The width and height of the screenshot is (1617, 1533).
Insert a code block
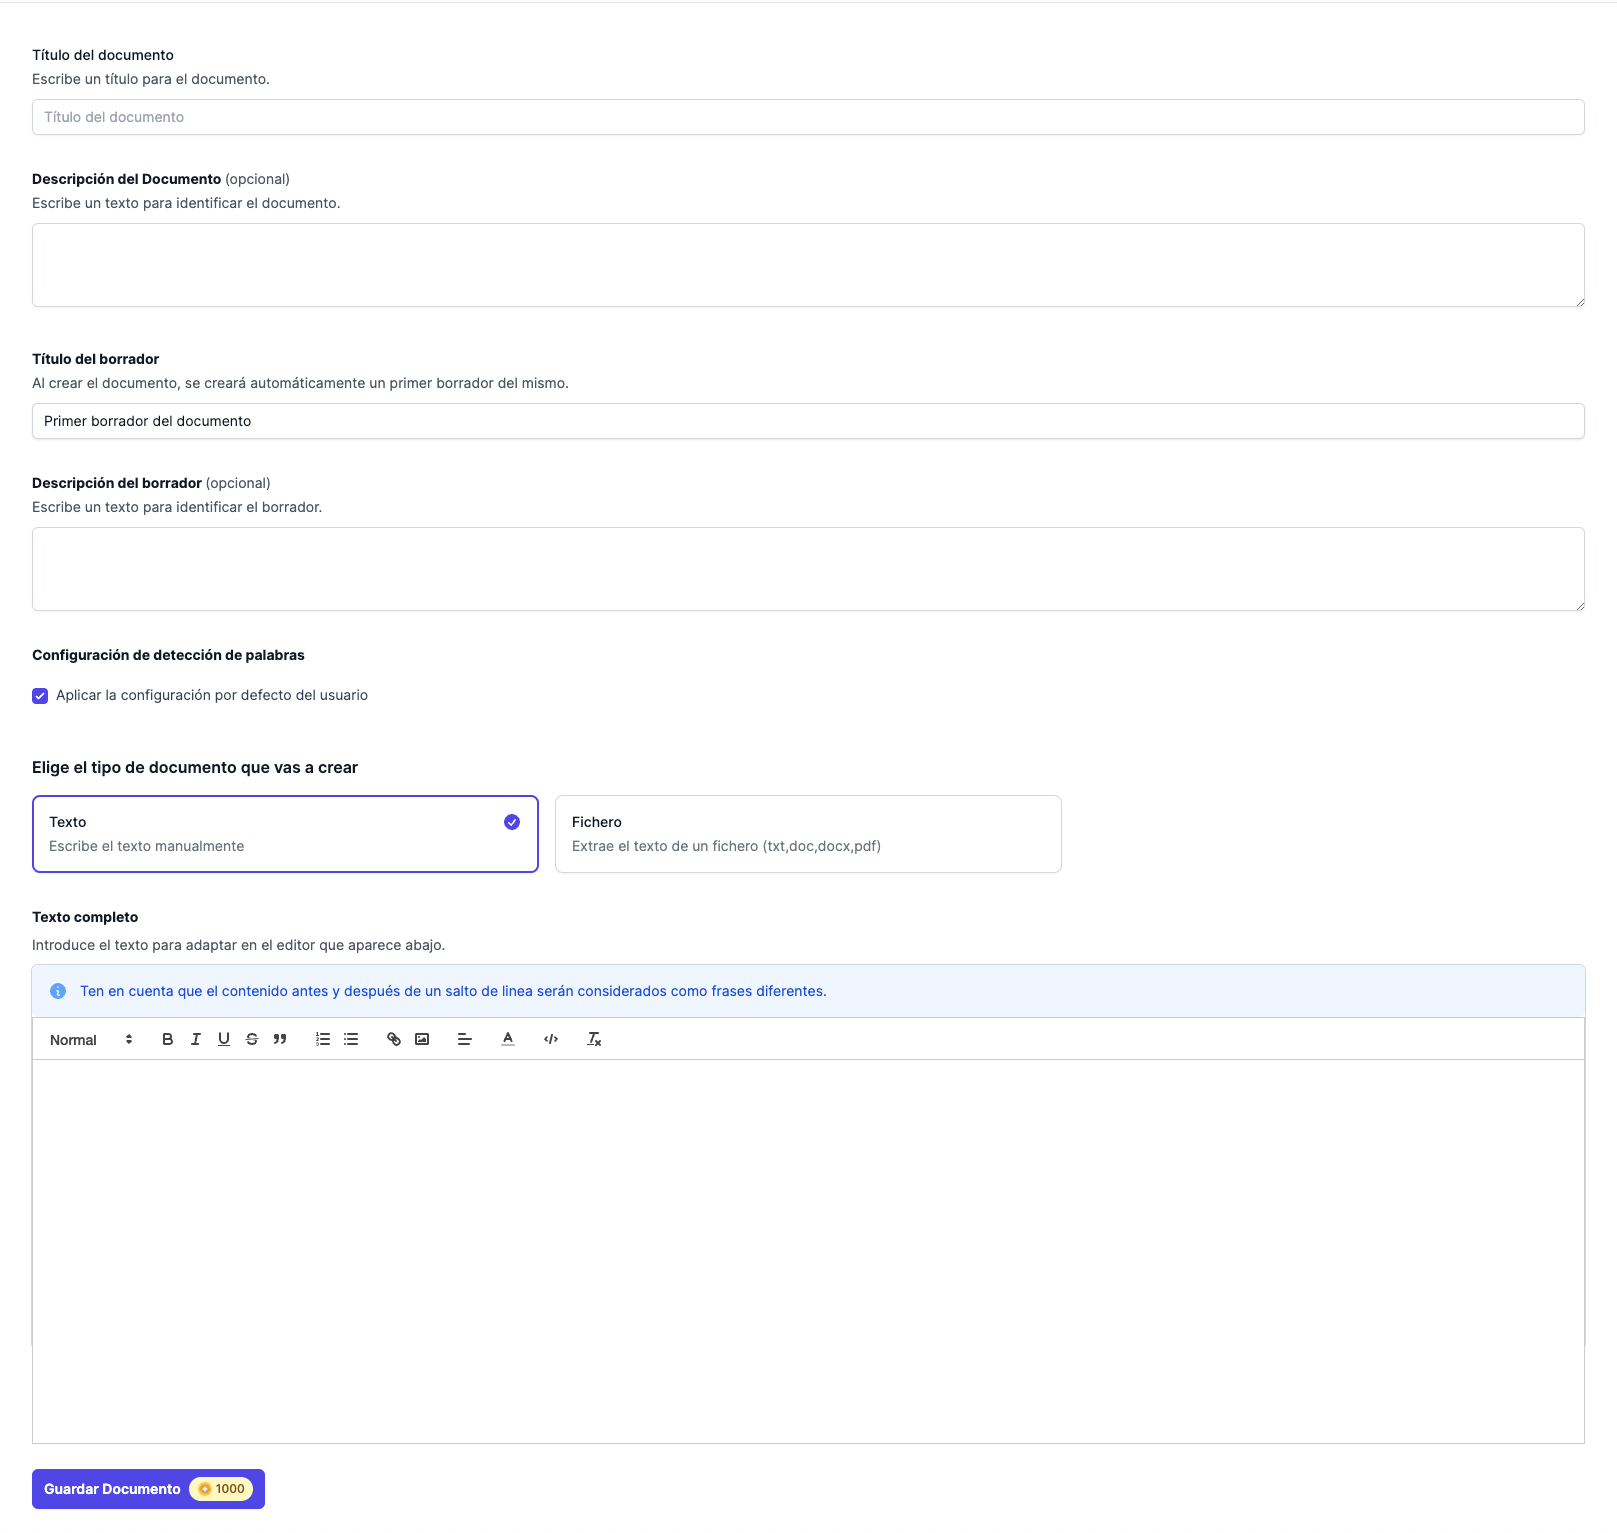tap(550, 1039)
